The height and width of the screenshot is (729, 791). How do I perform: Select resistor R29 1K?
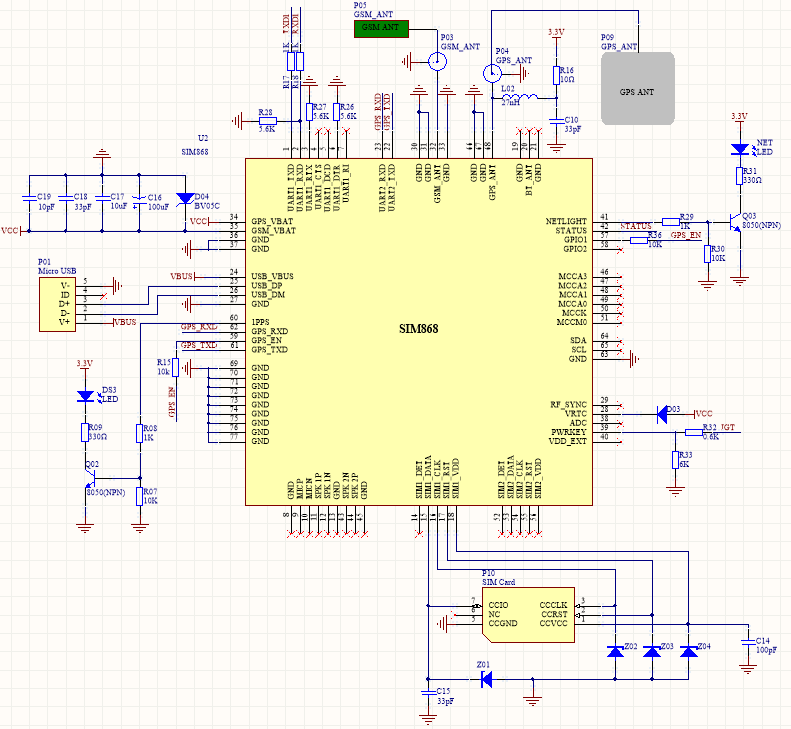coord(671,221)
